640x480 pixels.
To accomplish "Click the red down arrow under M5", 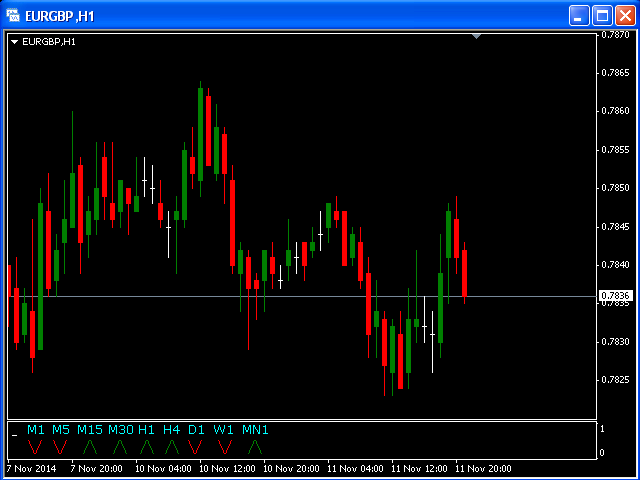I will [61, 447].
